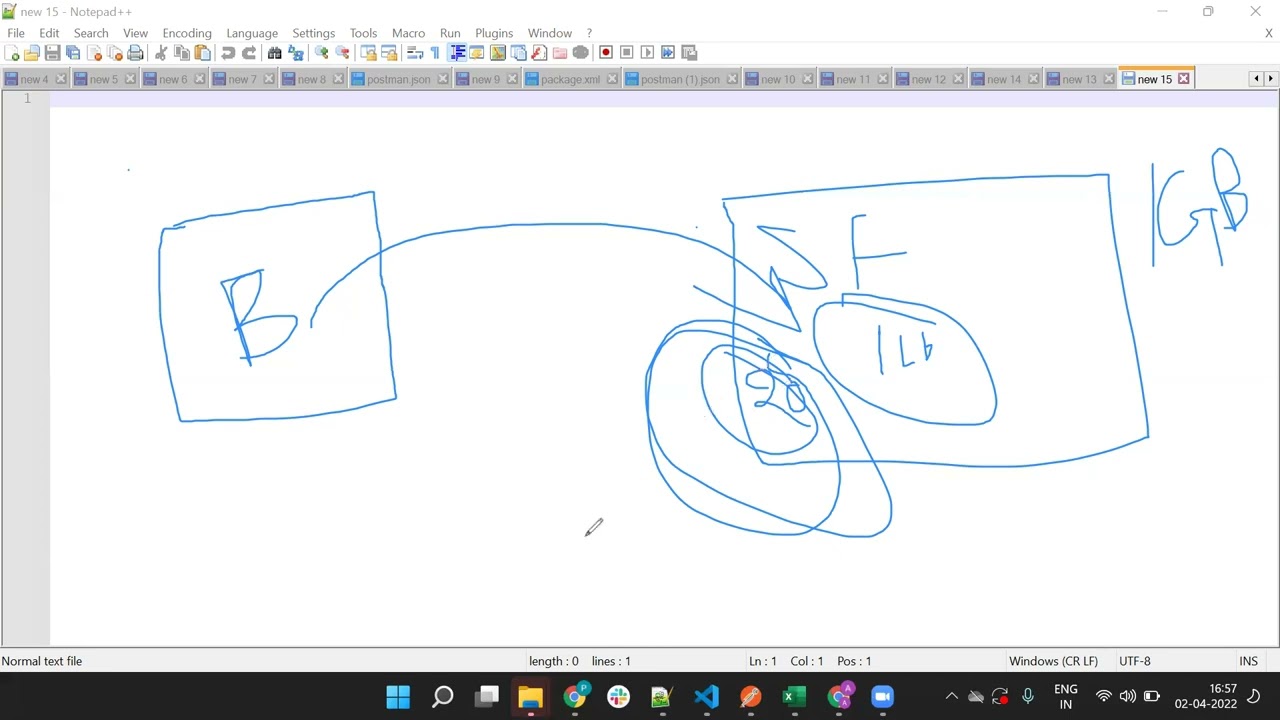The width and height of the screenshot is (1280, 720).
Task: Open the File menu
Action: point(16,33)
